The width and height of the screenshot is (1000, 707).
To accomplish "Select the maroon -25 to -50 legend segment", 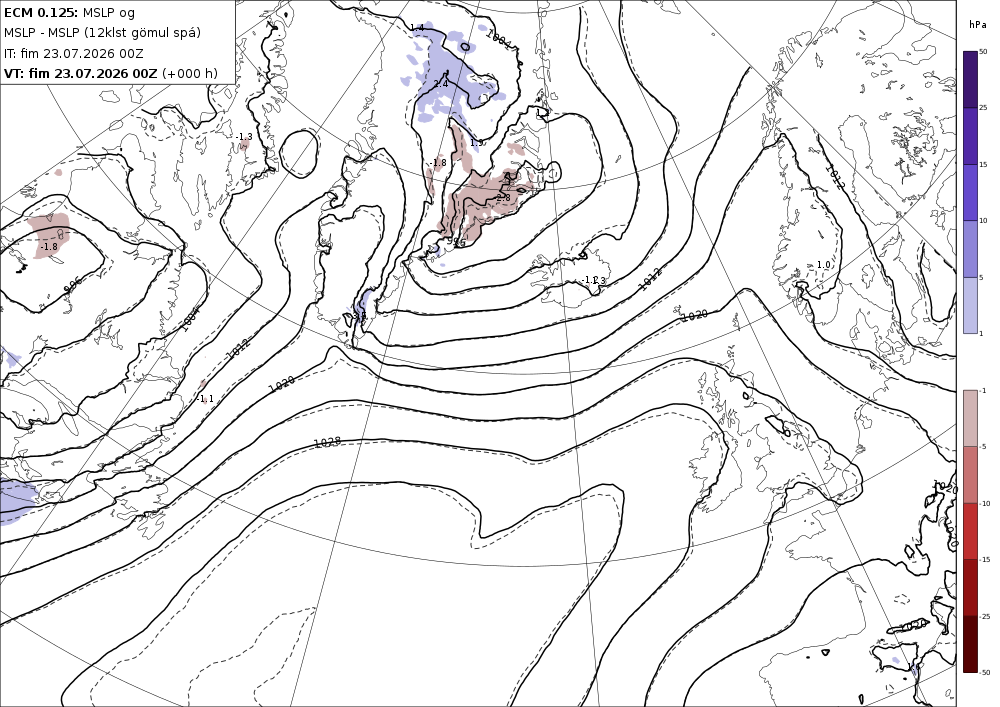I will coord(970,644).
